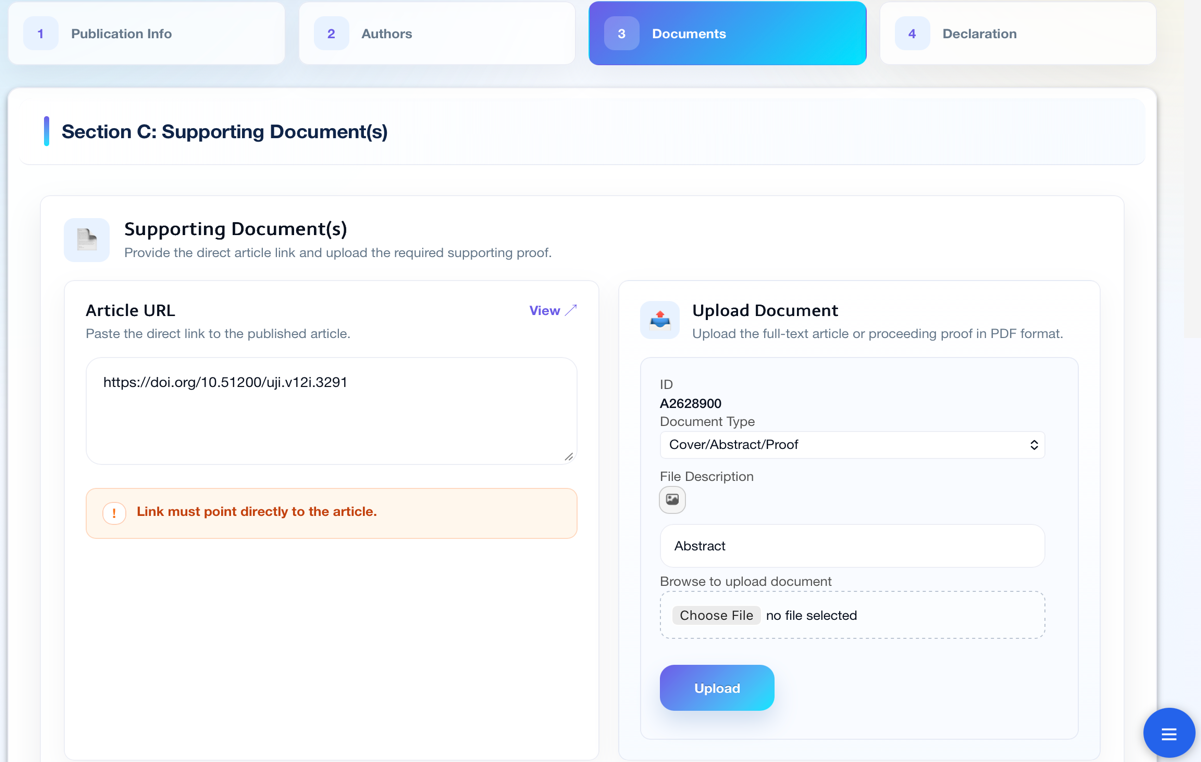The image size is (1201, 762).
Task: Select the Documents tab
Action: (x=728, y=34)
